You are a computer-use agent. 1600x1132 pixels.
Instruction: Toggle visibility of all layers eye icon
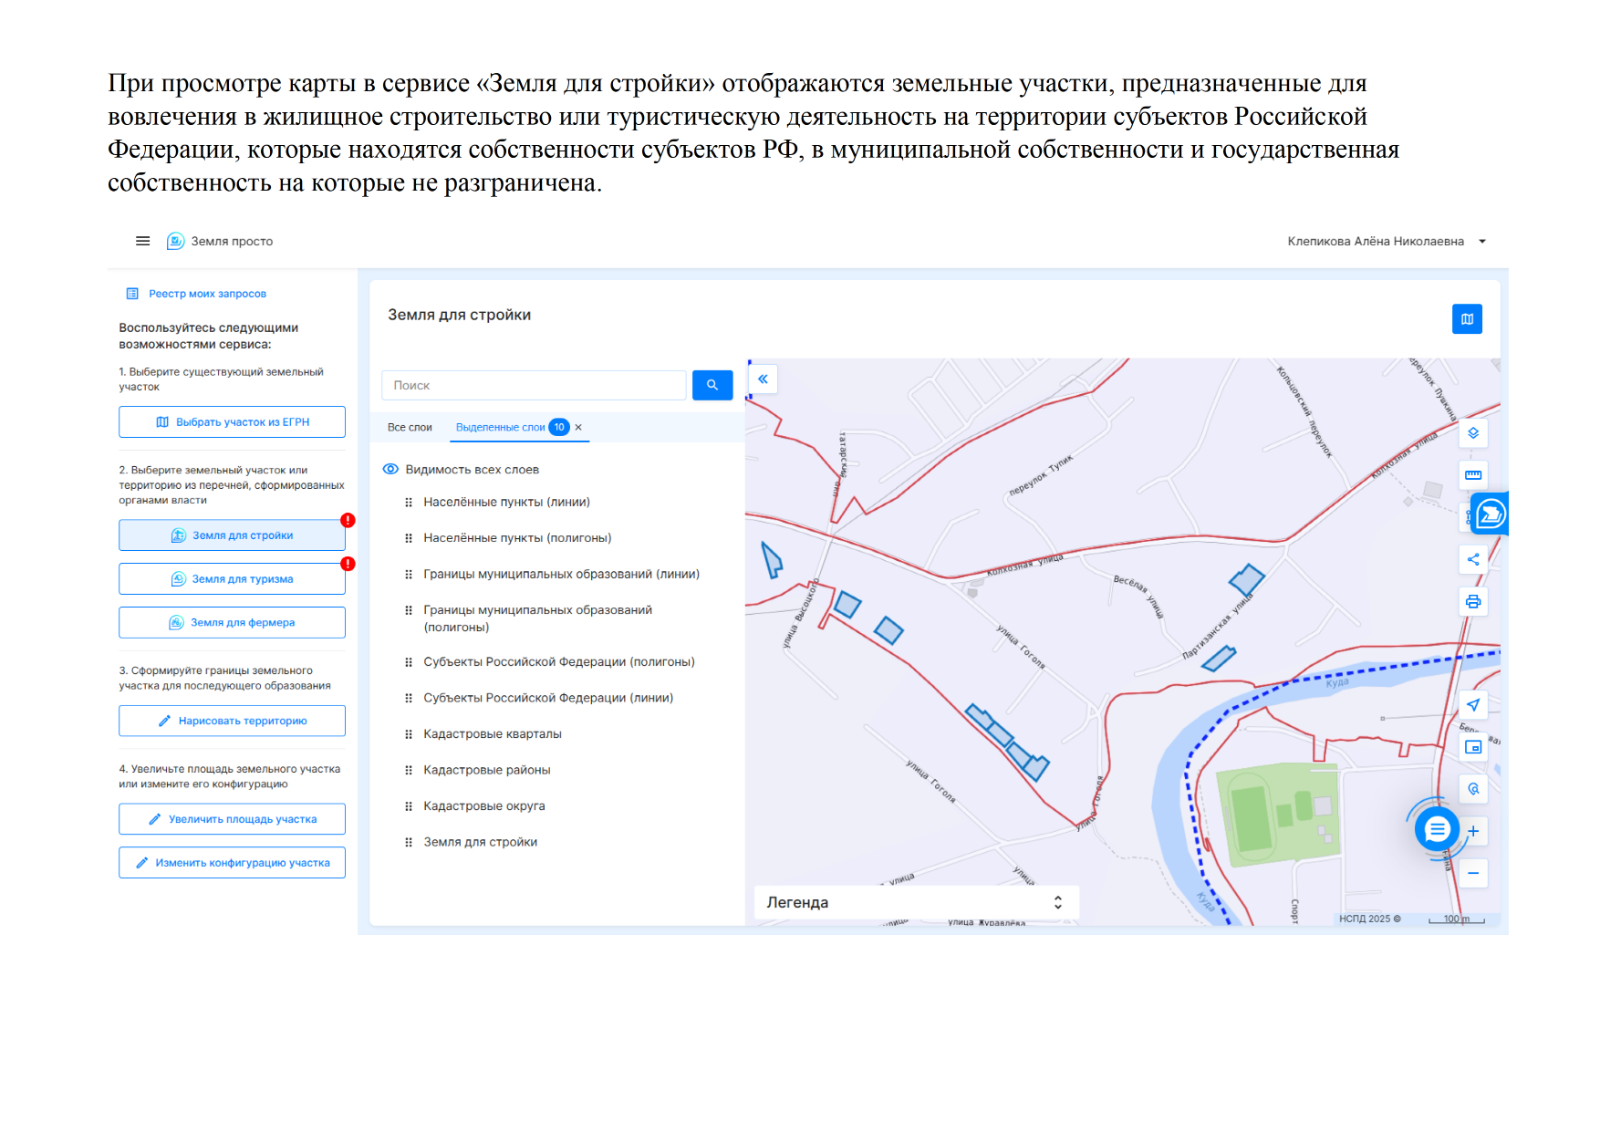[x=391, y=469]
